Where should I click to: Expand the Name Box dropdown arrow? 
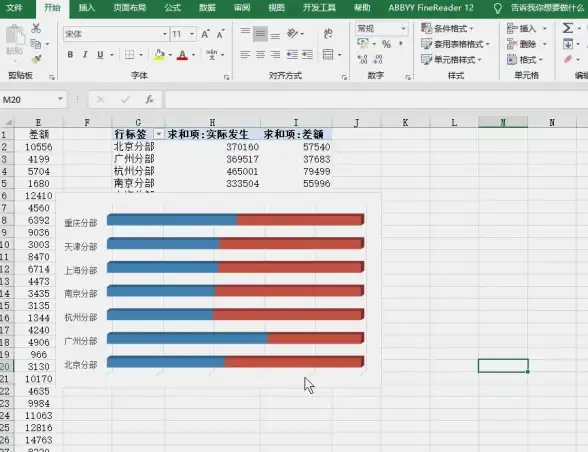[60, 99]
